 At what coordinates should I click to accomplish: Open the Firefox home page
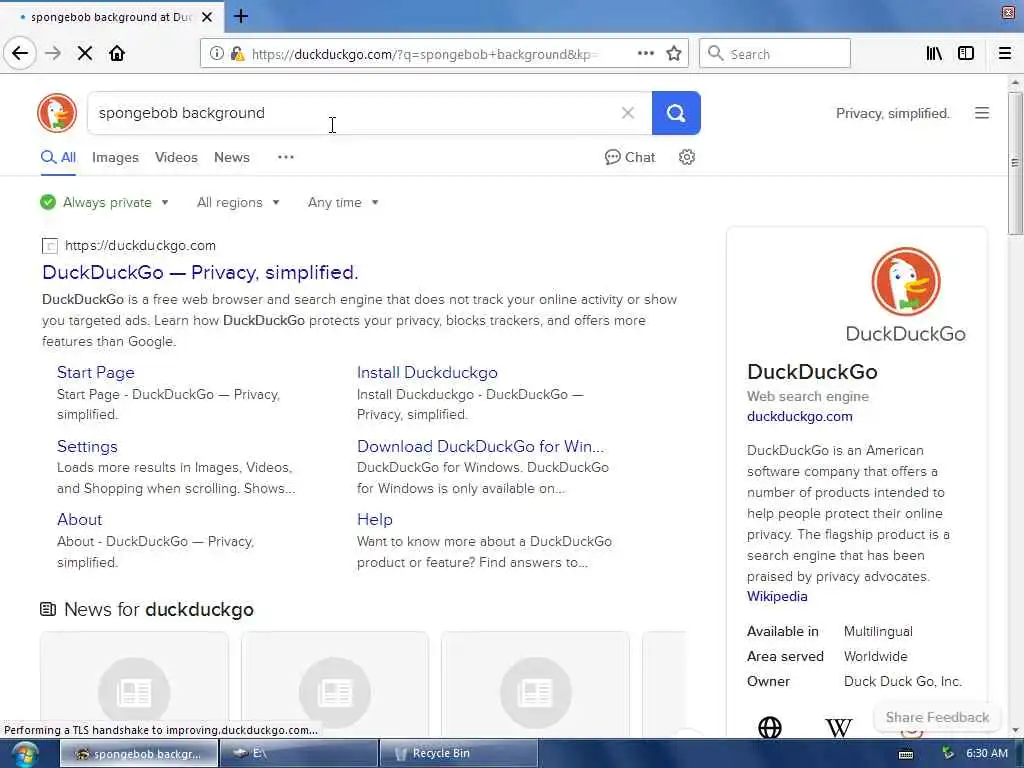[x=117, y=53]
